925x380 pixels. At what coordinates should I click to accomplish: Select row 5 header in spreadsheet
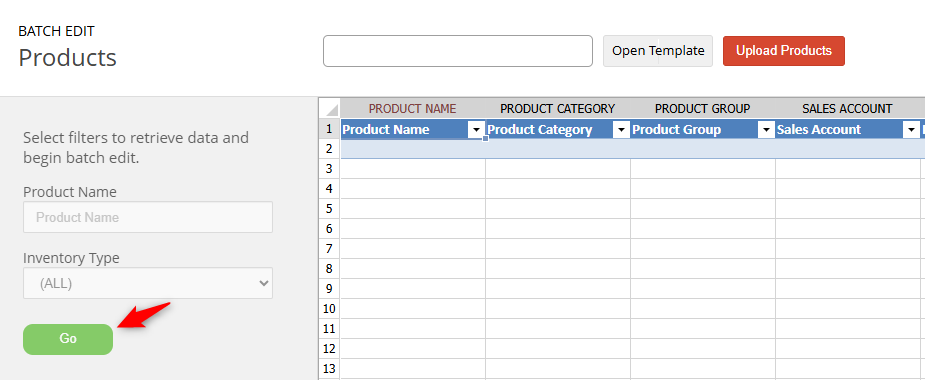(330, 209)
